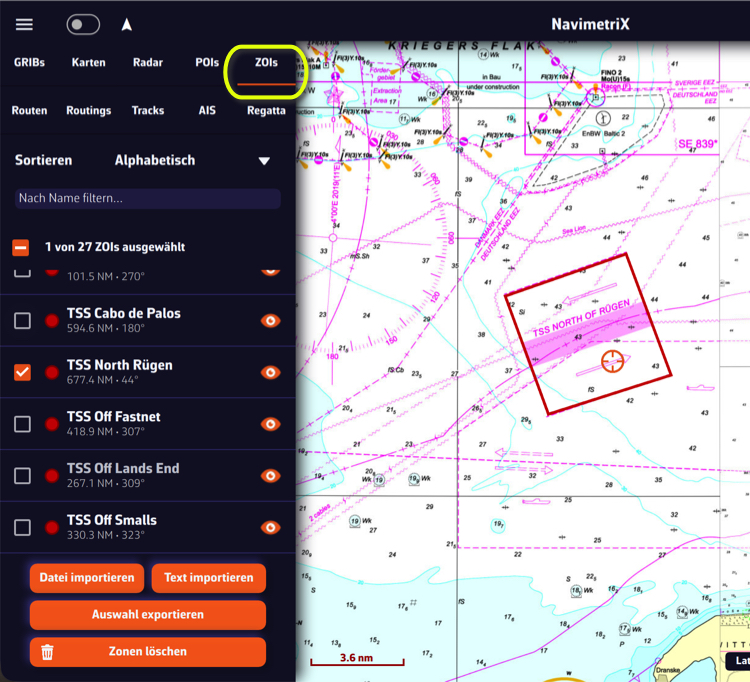
Task: Click the 'TSS NORTH OF RÜGEN' chart label
Action: pos(581,319)
